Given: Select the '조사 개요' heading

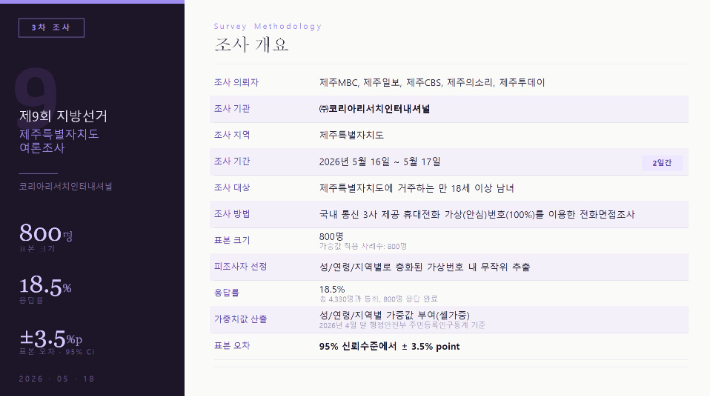Looking at the screenshot, I should (251, 45).
